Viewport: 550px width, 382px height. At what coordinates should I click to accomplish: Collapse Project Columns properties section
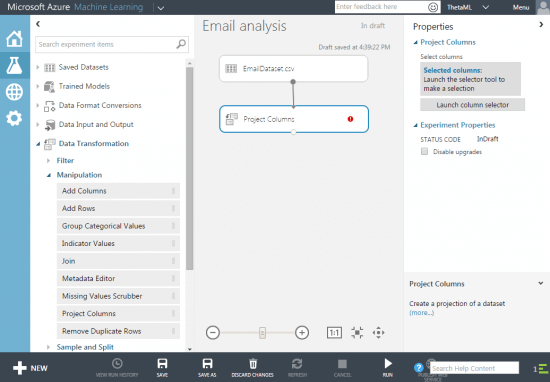(416, 42)
